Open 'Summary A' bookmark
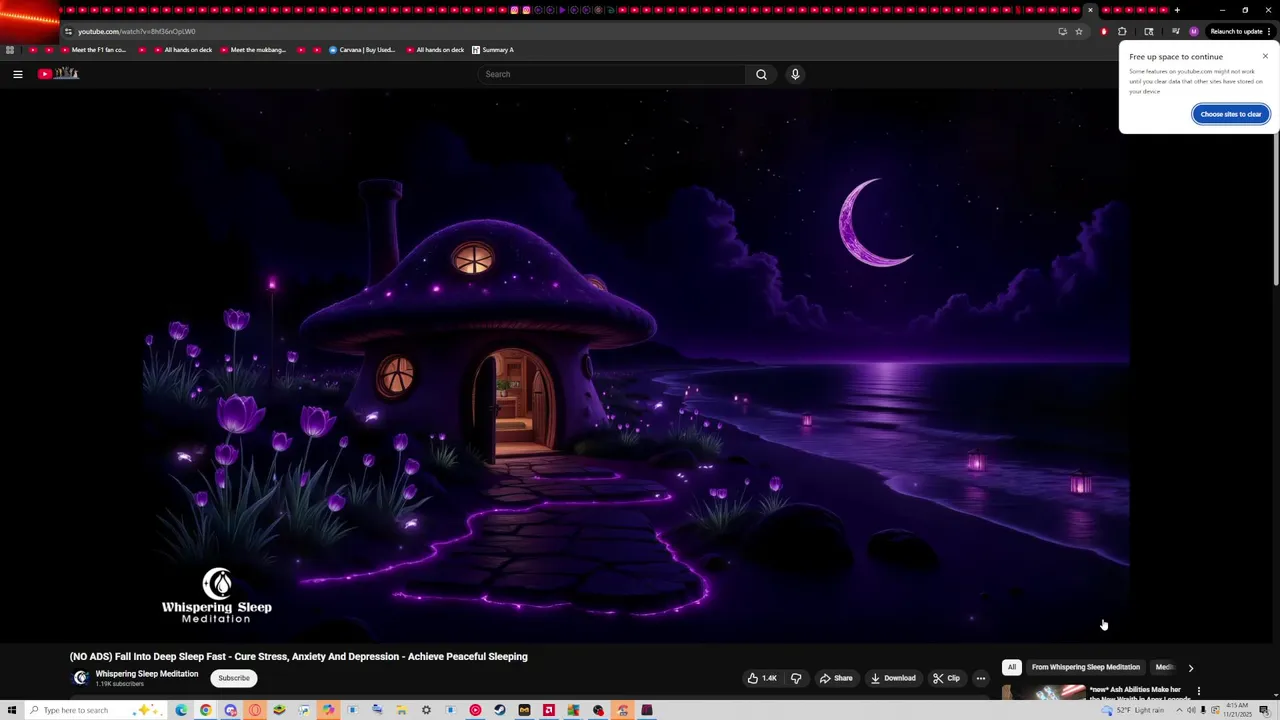This screenshot has height=720, width=1280. (492, 50)
